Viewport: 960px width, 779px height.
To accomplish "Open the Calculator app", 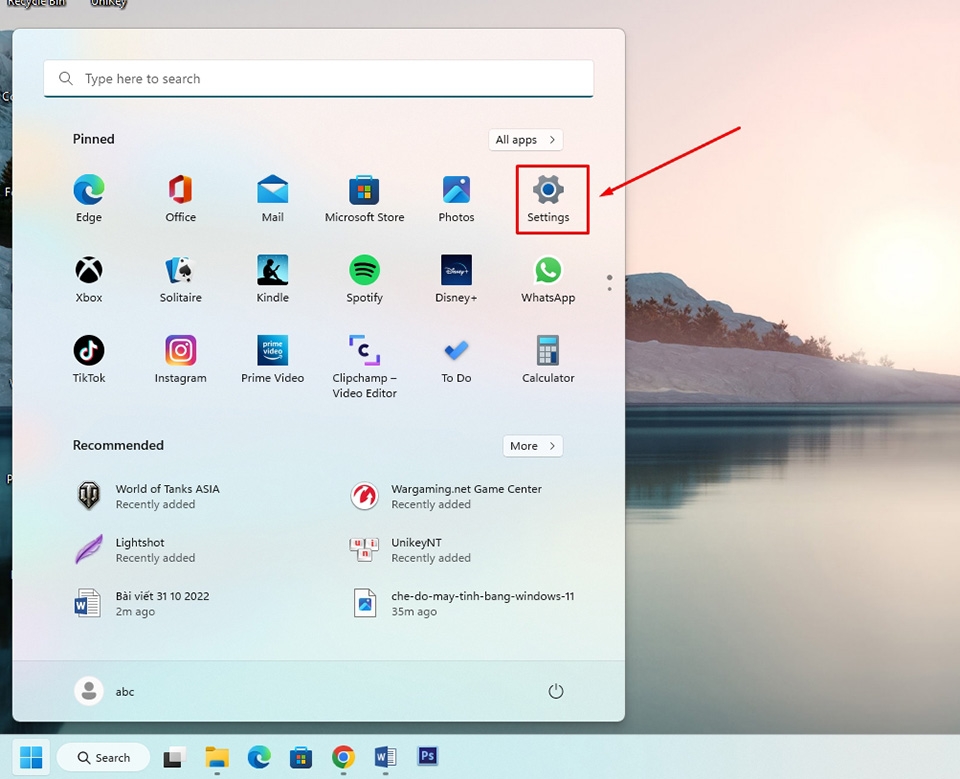I will point(548,358).
